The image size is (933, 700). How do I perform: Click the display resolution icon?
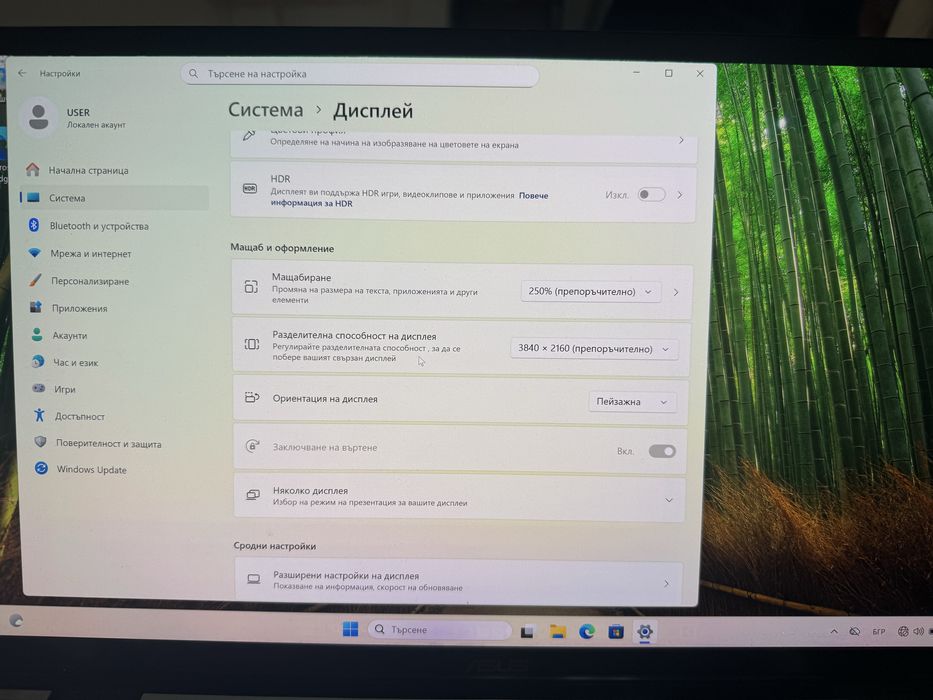coord(252,344)
